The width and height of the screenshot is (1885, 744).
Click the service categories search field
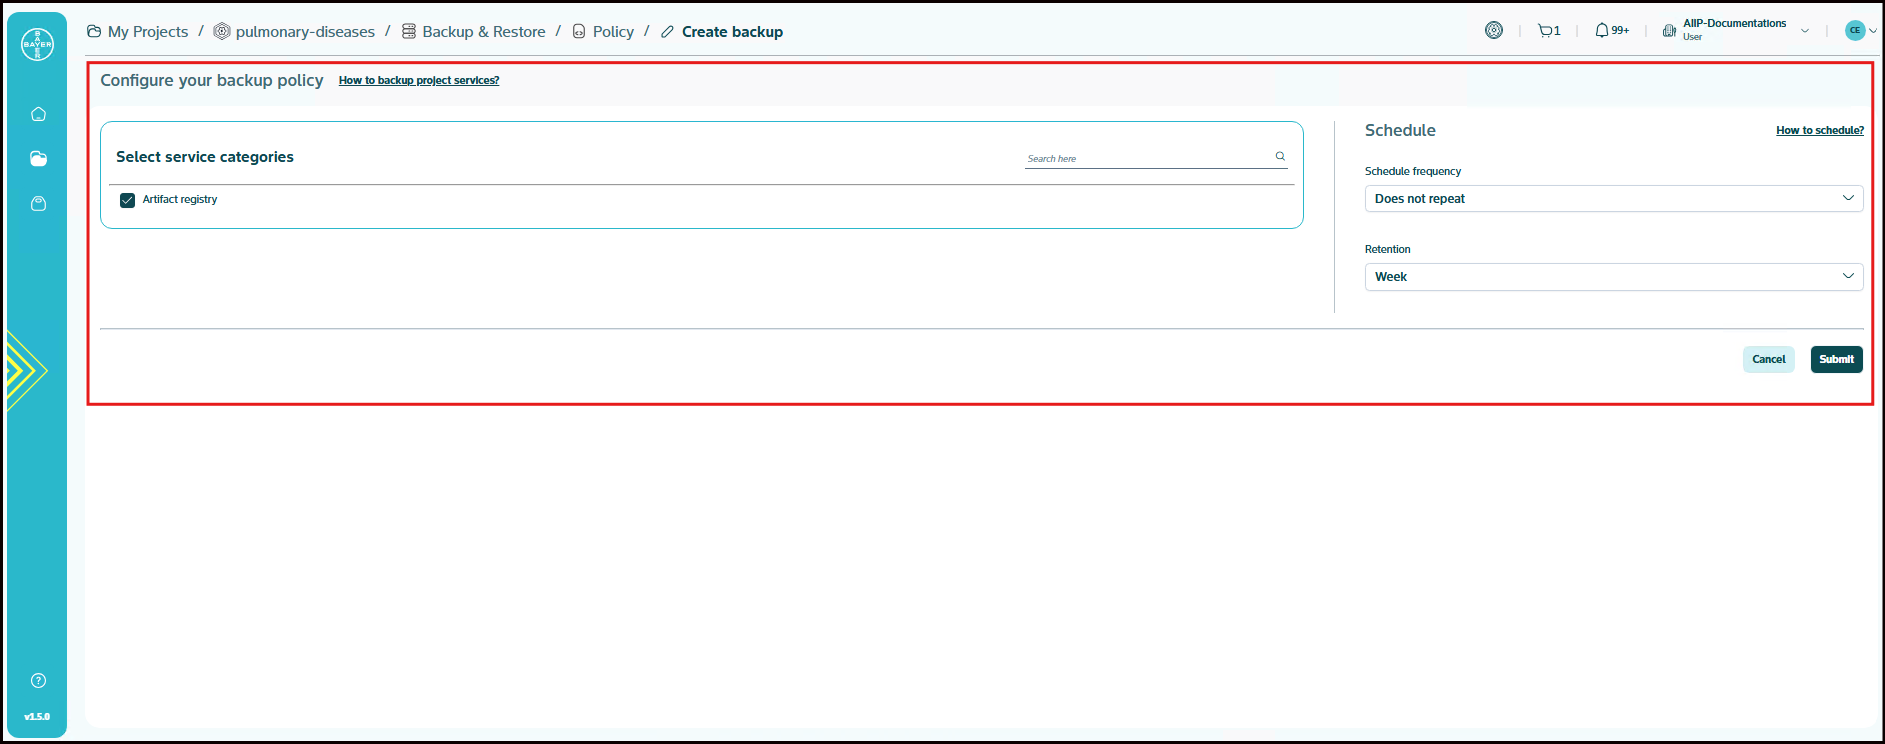pyautogui.click(x=1145, y=158)
